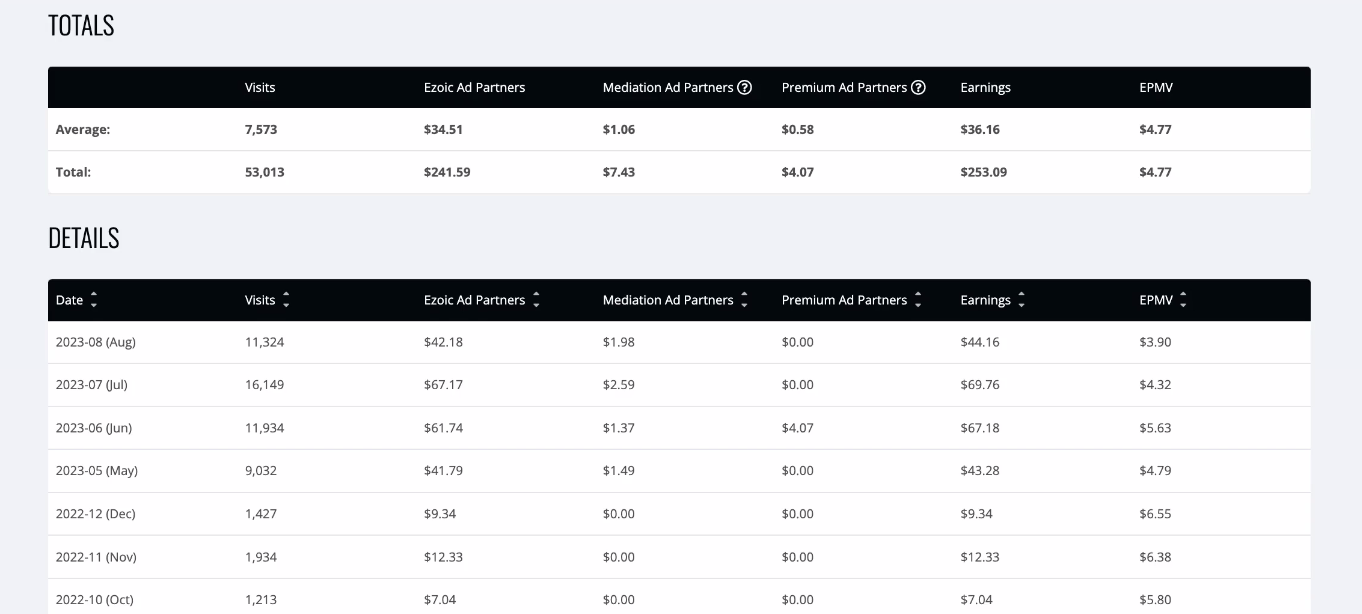Select June earnings value $67.18
The width and height of the screenshot is (1362, 614).
pyautogui.click(x=980, y=428)
